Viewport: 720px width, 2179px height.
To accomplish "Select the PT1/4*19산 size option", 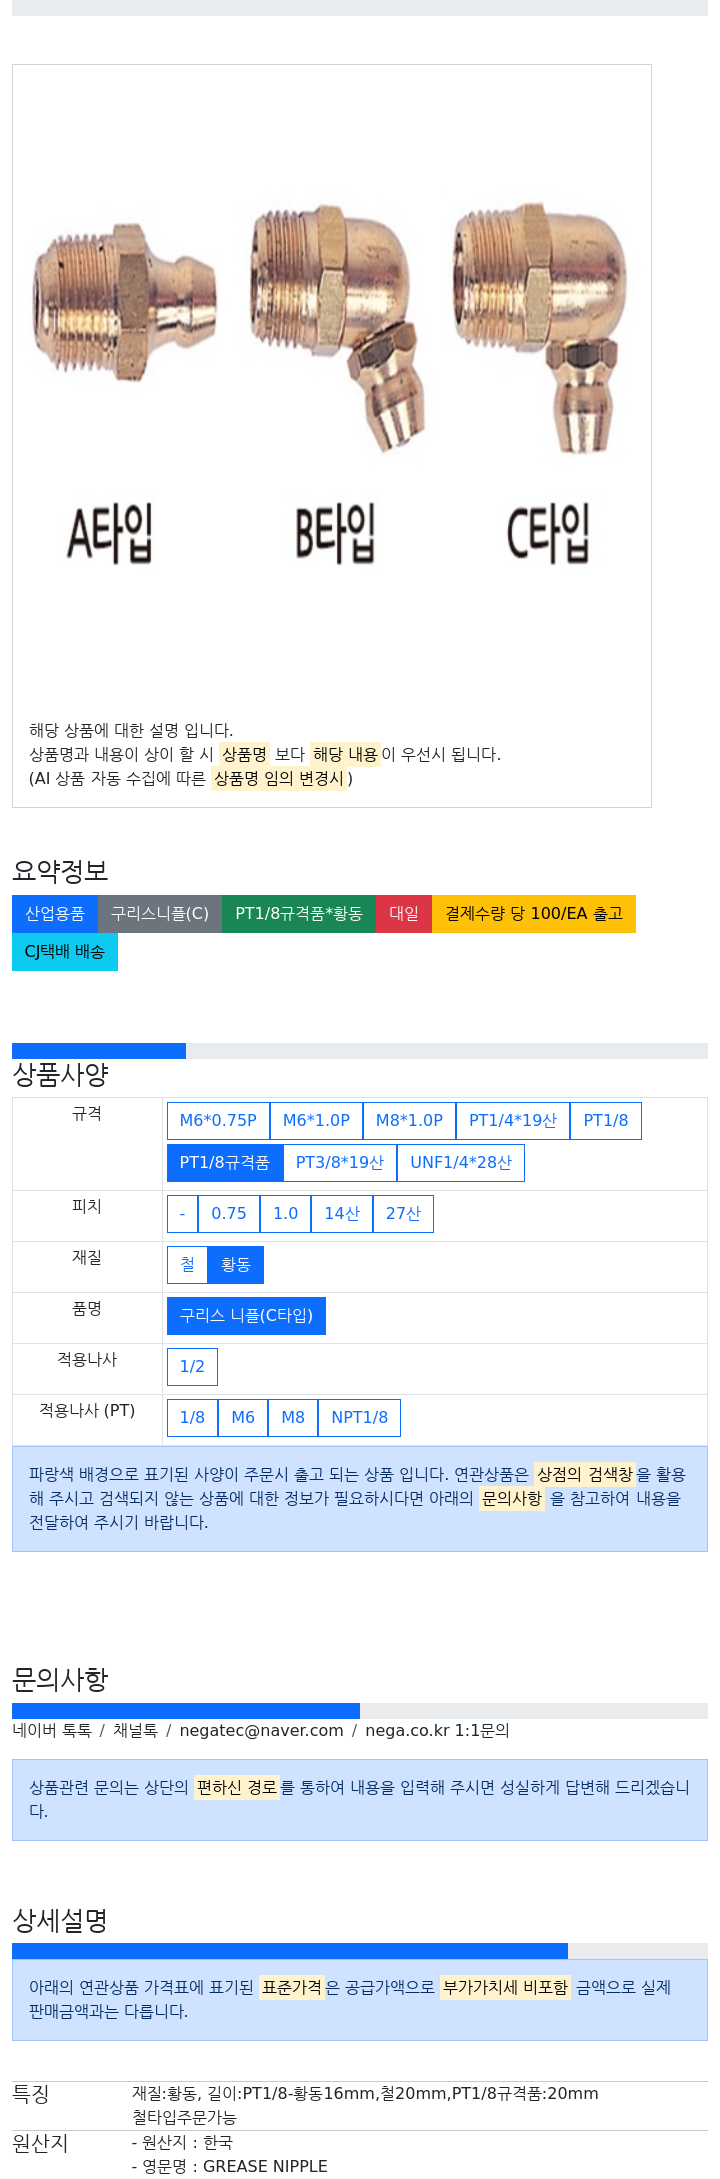I will coord(513,1121).
